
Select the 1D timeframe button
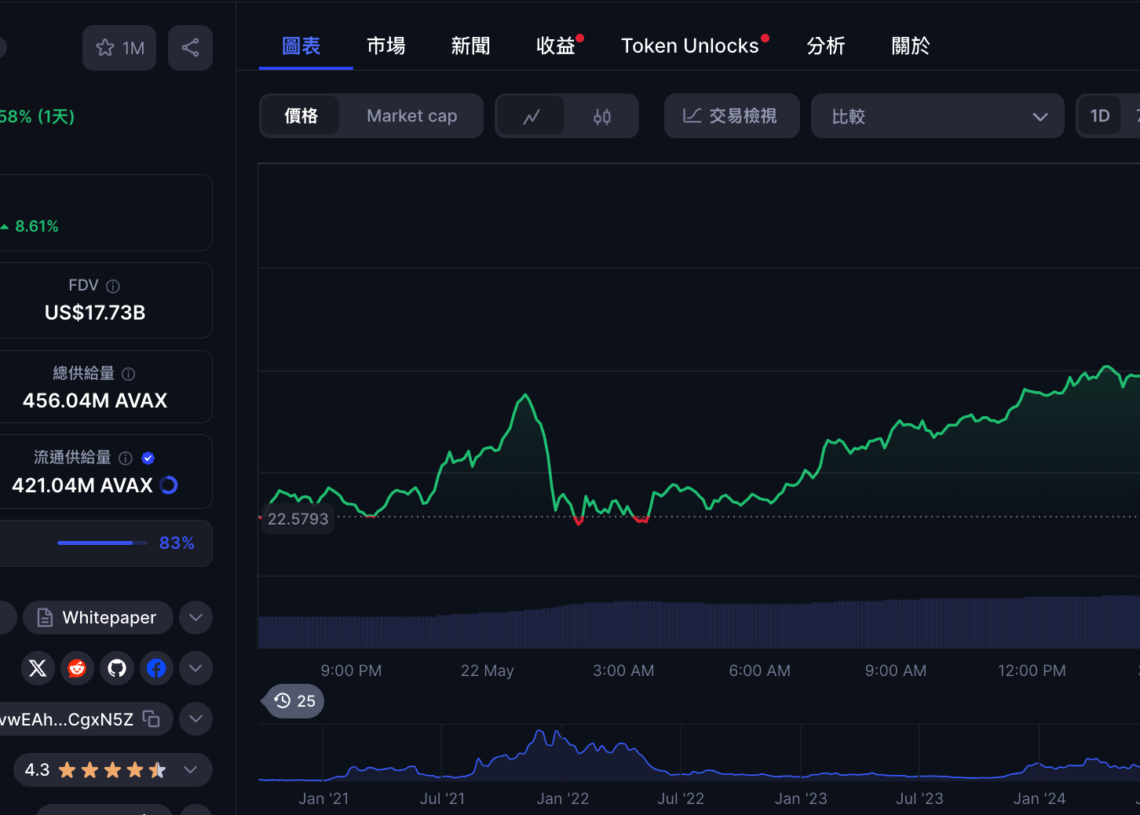pyautogui.click(x=1101, y=115)
